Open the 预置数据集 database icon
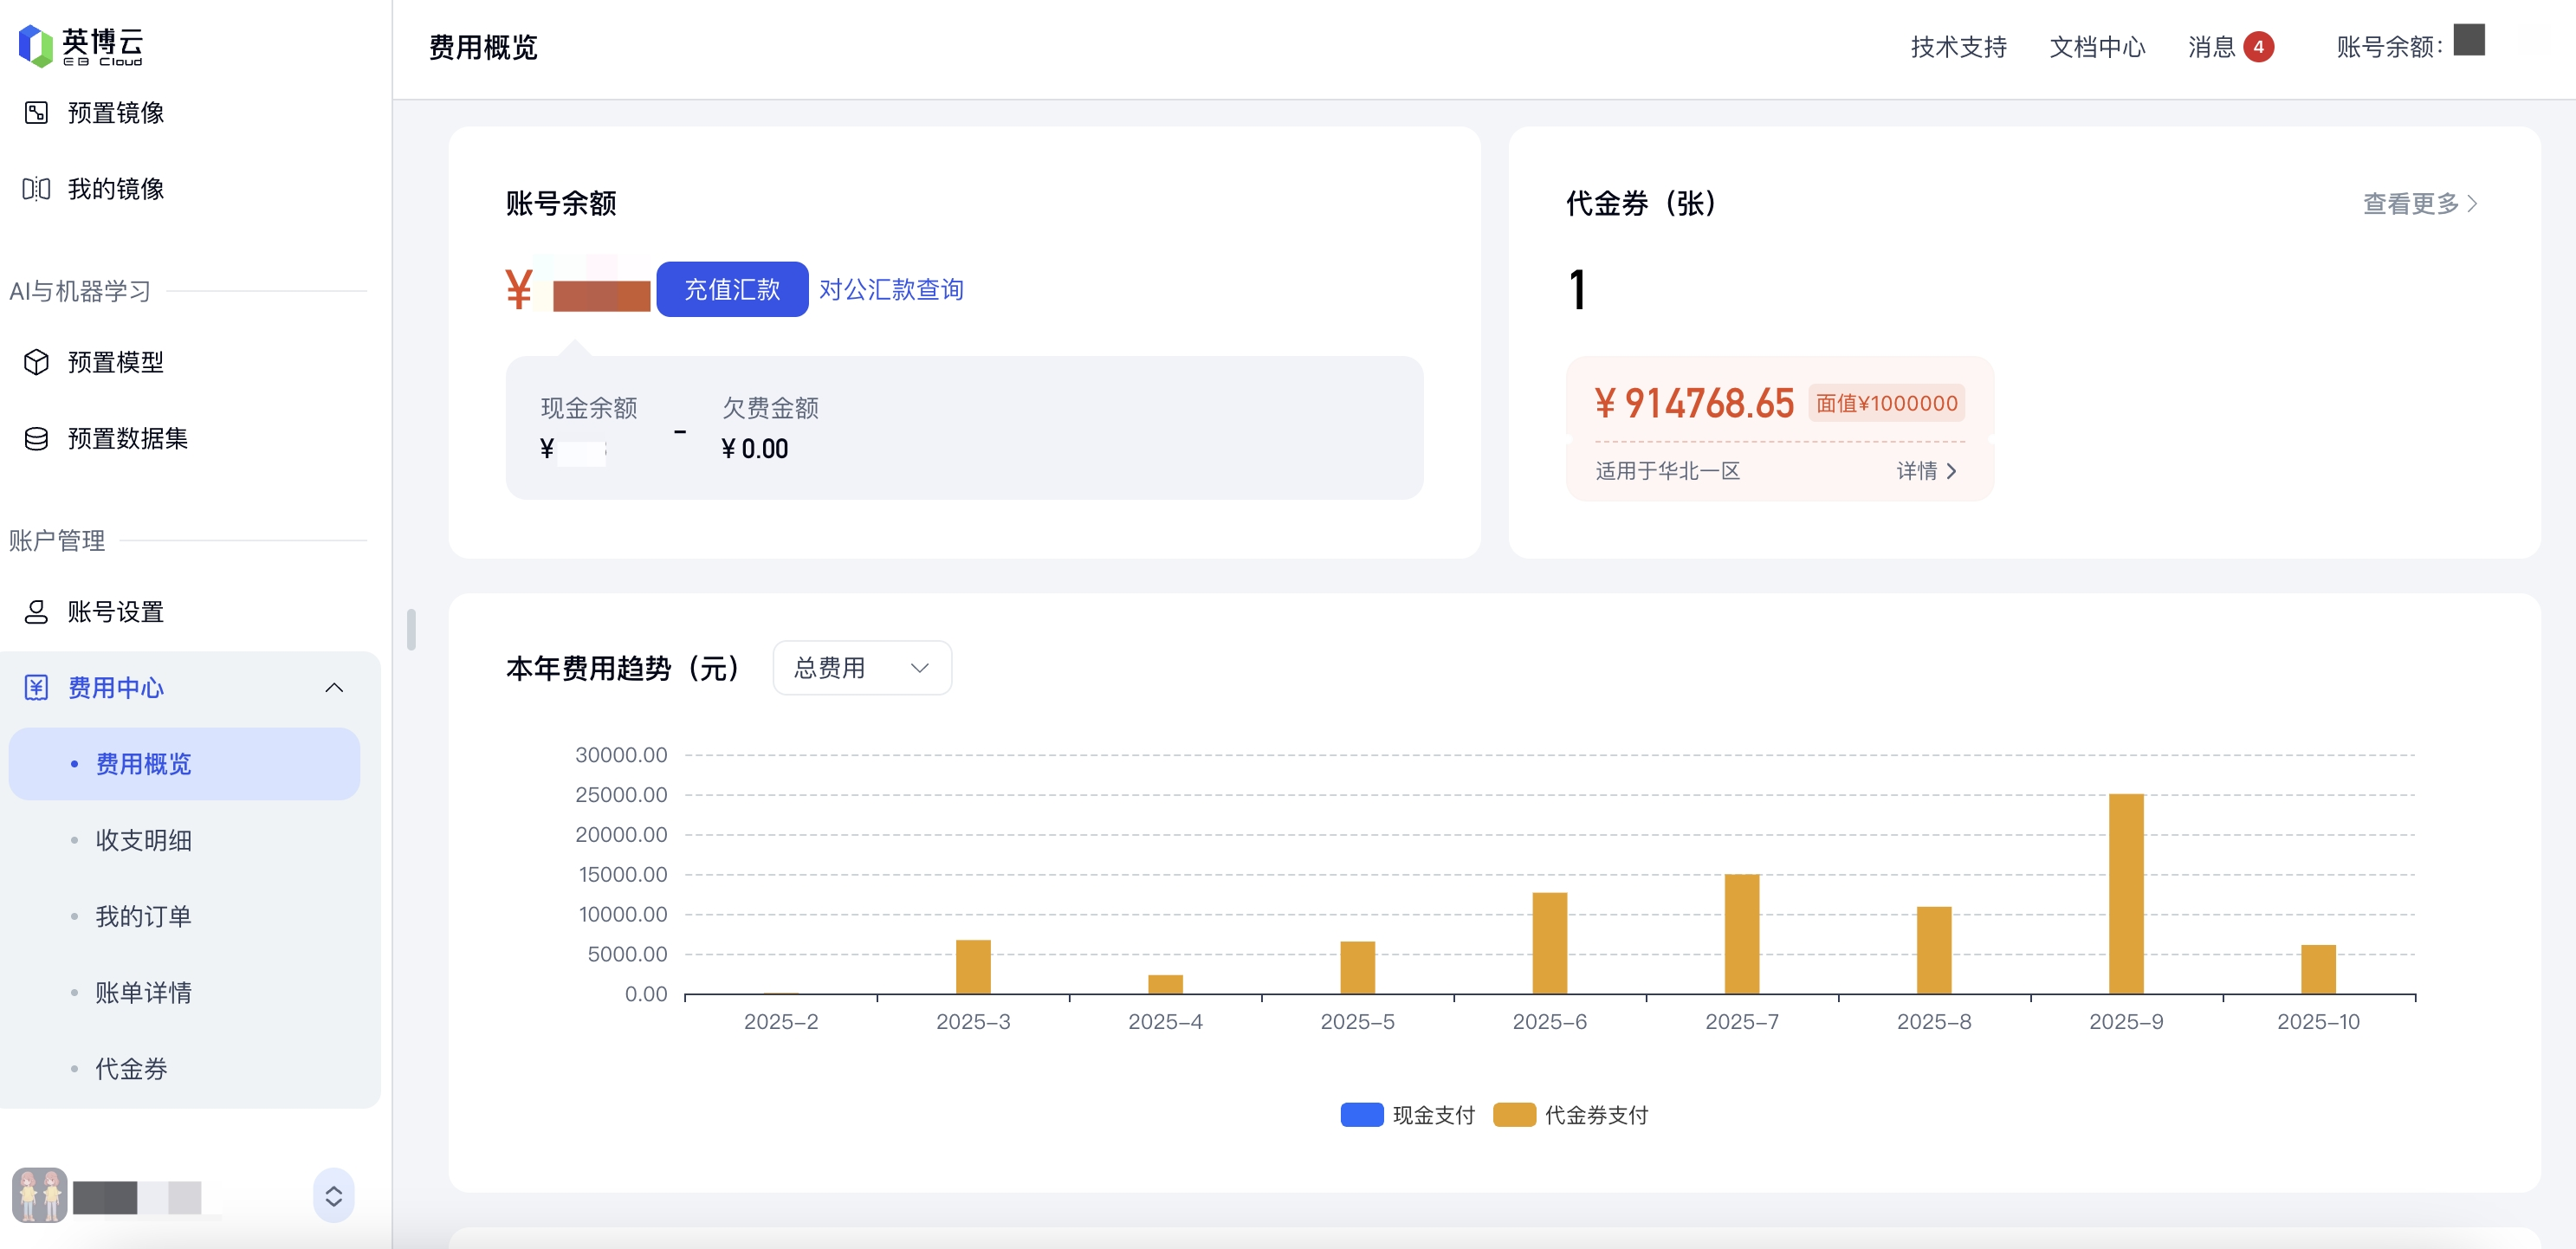Image resolution: width=2576 pixels, height=1249 pixels. [x=36, y=438]
